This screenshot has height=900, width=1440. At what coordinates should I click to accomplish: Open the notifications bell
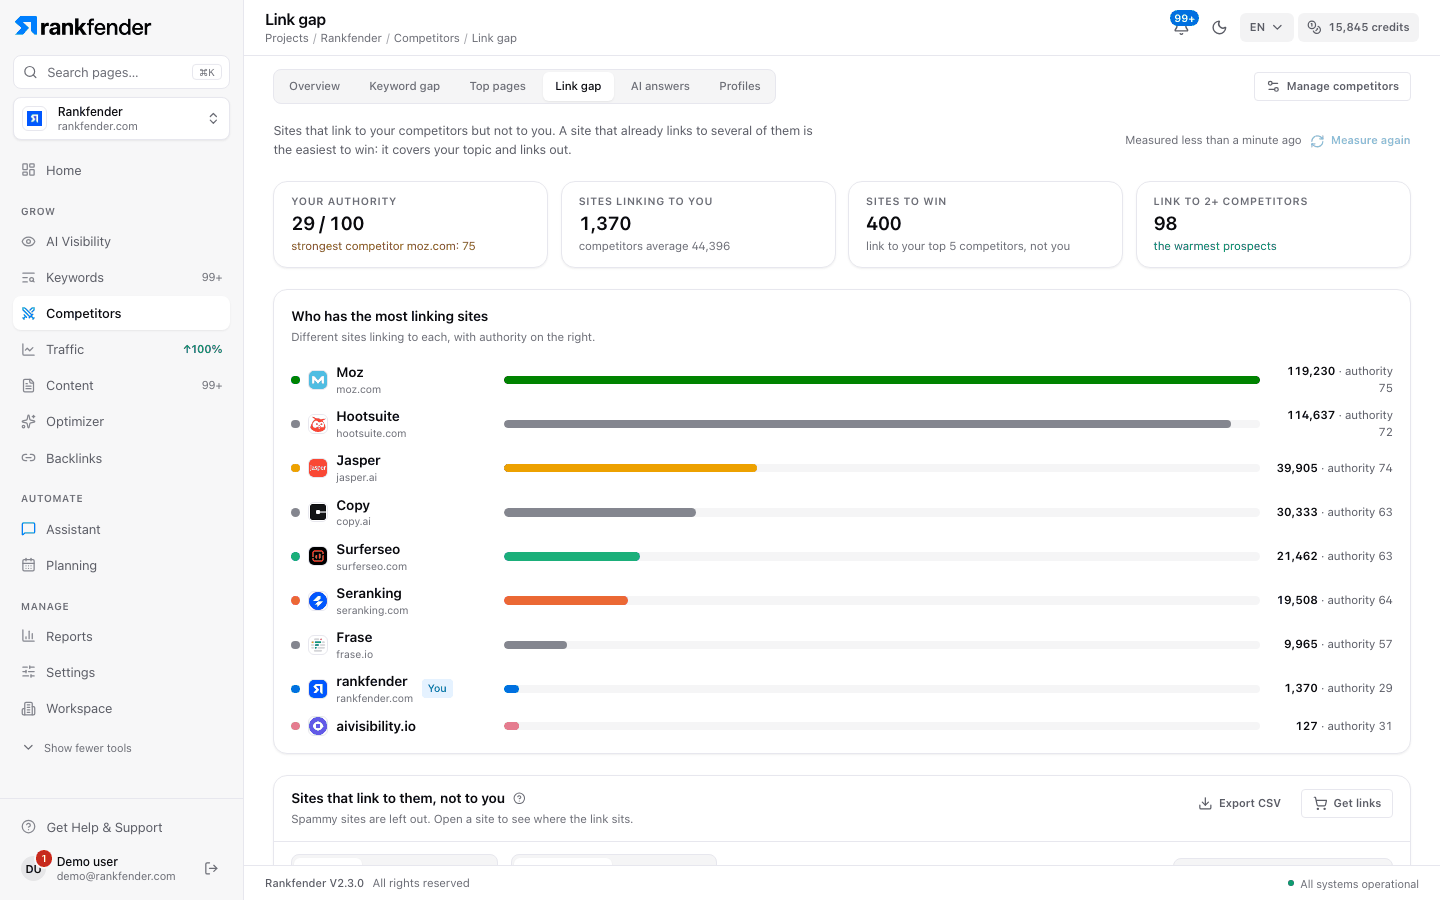pos(1181,27)
